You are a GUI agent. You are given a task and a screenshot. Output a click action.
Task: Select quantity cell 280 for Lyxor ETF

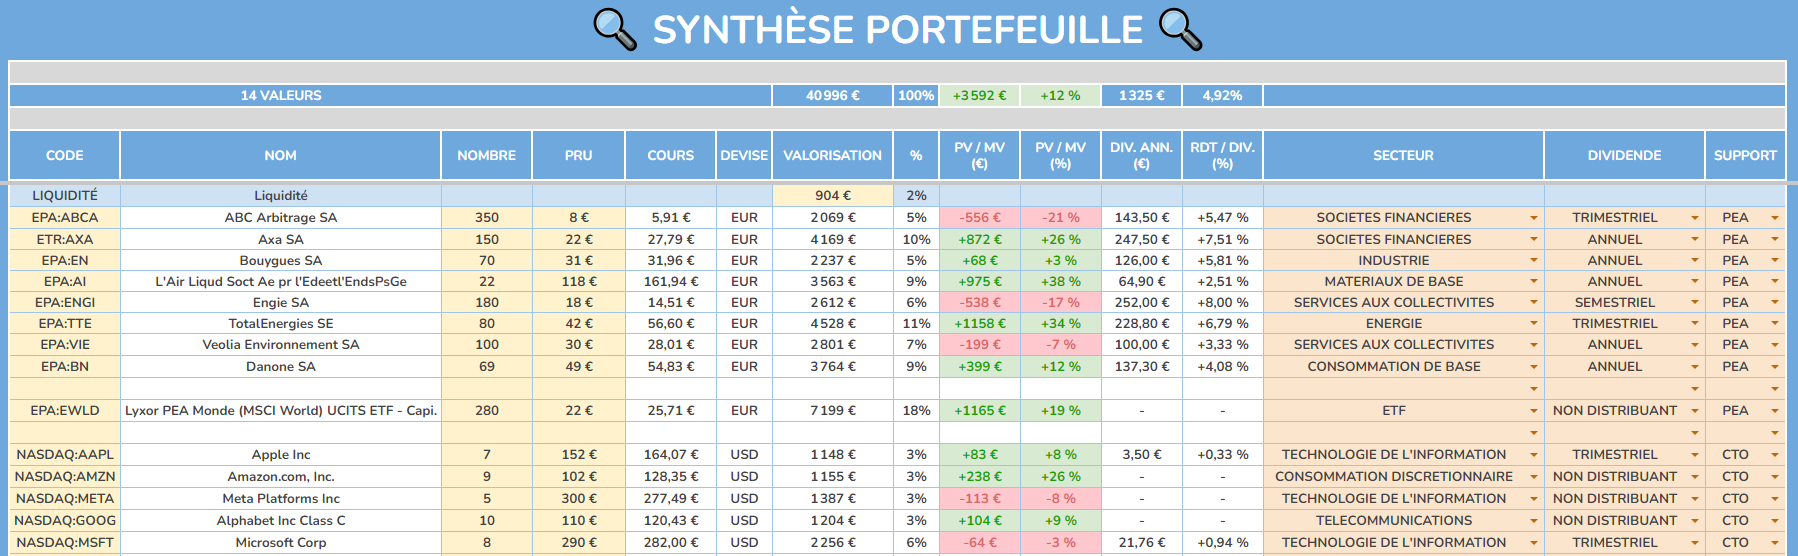point(487,411)
